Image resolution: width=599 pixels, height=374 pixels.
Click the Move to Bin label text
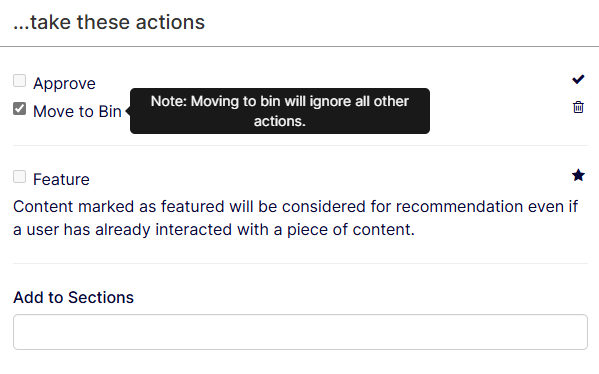(77, 112)
